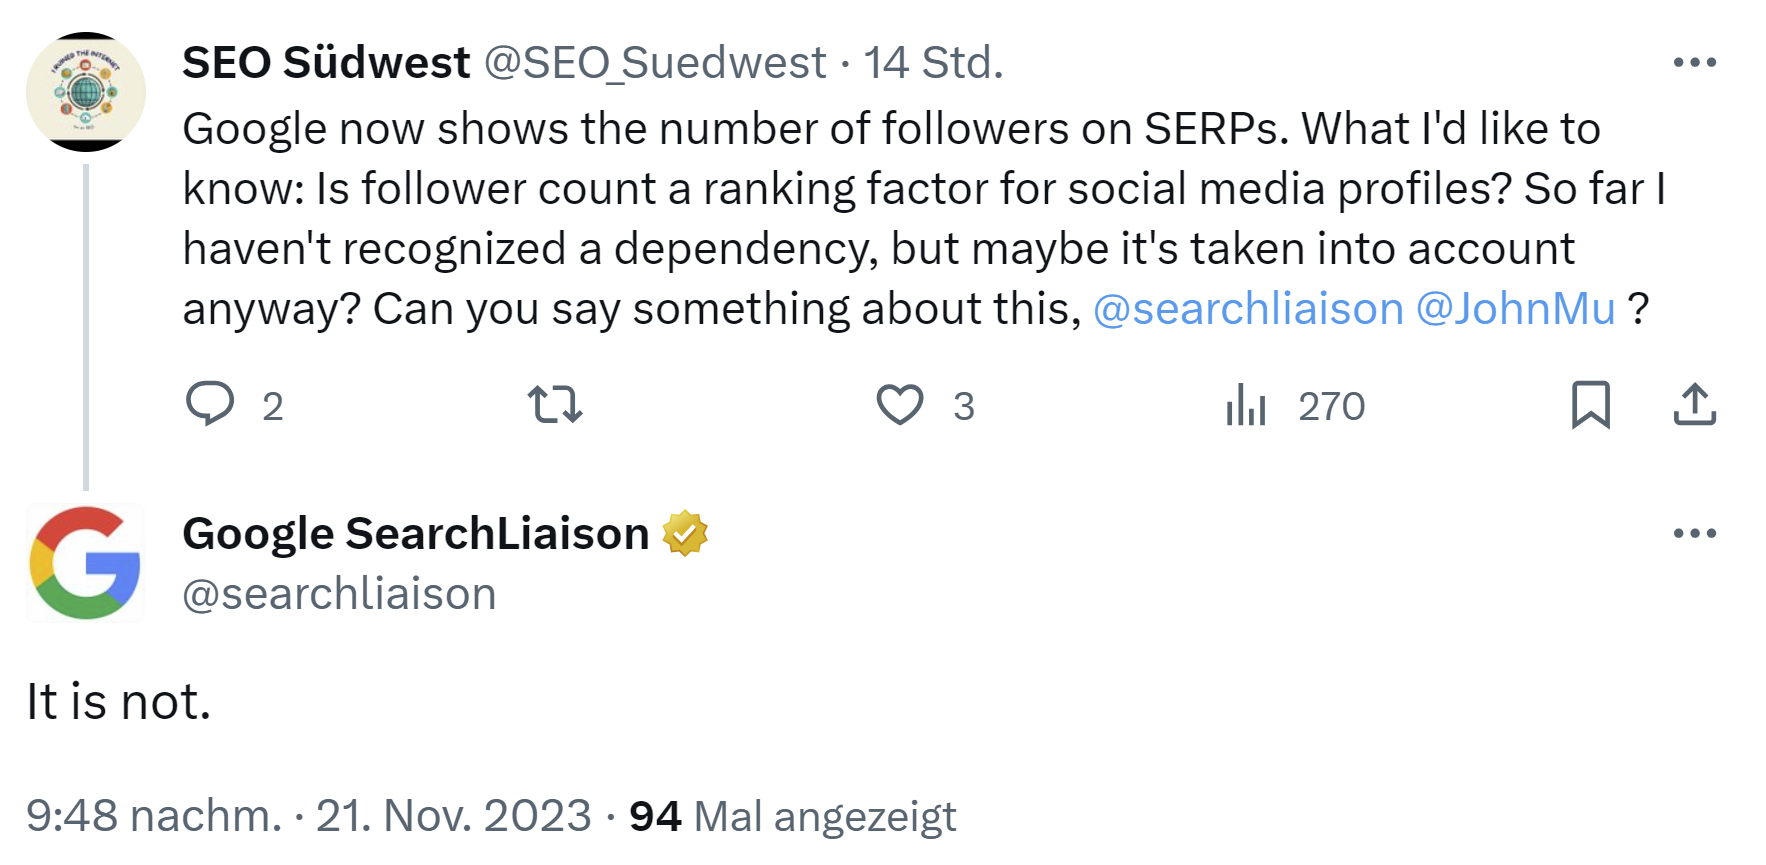The width and height of the screenshot is (1766, 865).
Task: Click the @searchliaison handle under SearchLiaison's name
Action: (337, 591)
